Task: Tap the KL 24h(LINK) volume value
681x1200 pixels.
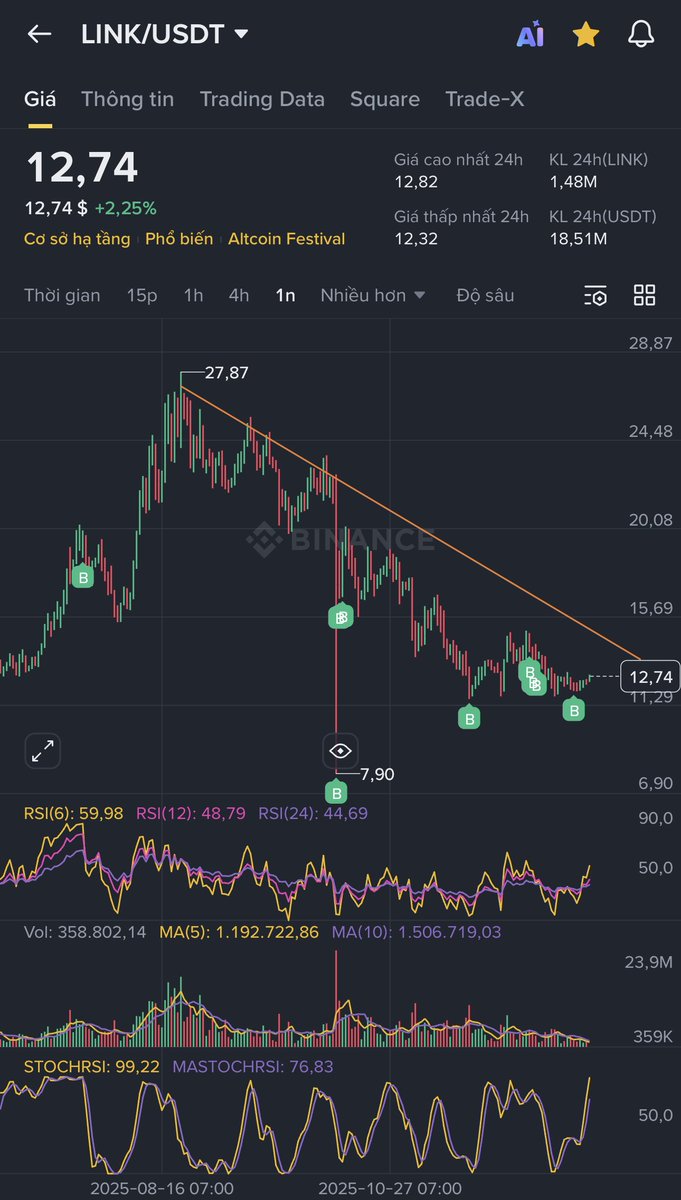Action: [x=573, y=182]
